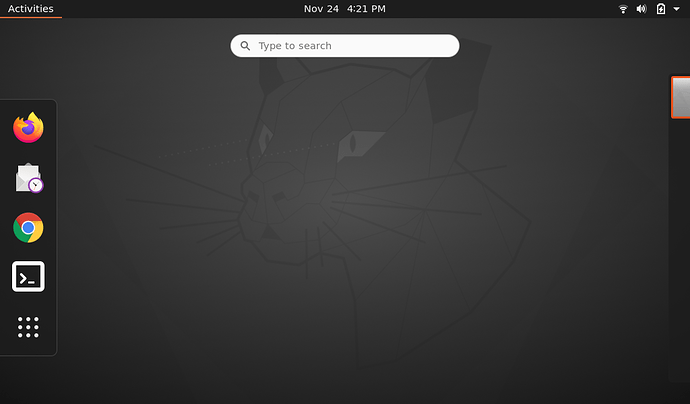The height and width of the screenshot is (404, 690).
Task: Open the system menu dropdown arrow
Action: pyautogui.click(x=676, y=9)
